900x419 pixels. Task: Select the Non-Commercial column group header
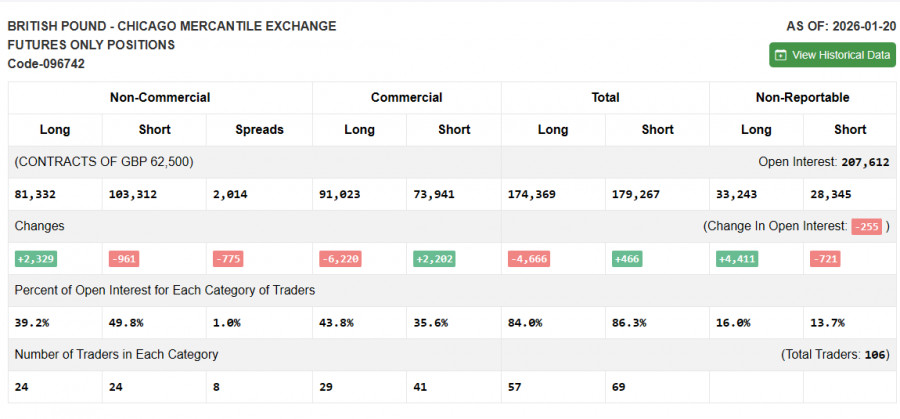tap(160, 98)
